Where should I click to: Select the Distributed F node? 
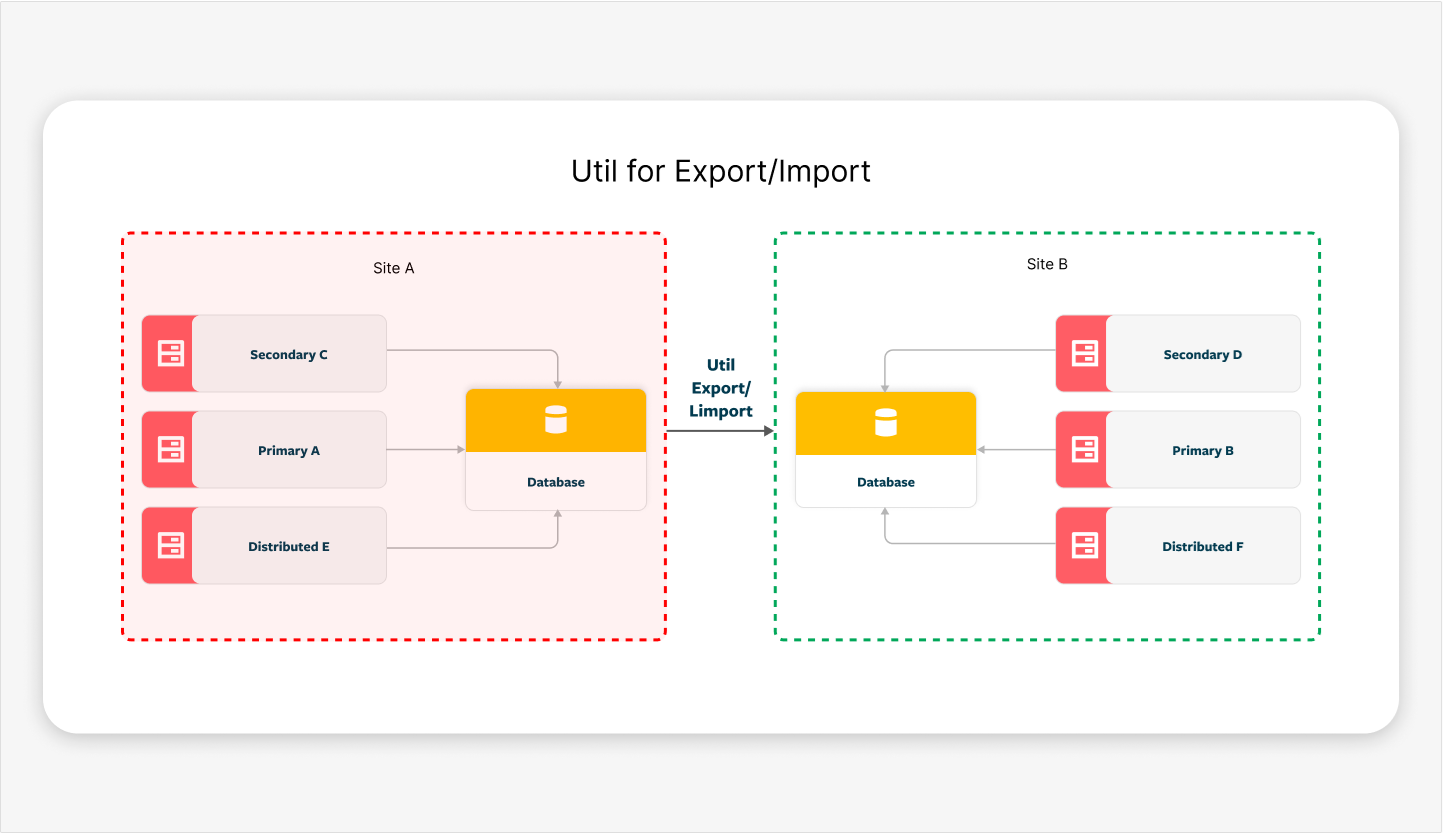1202,545
